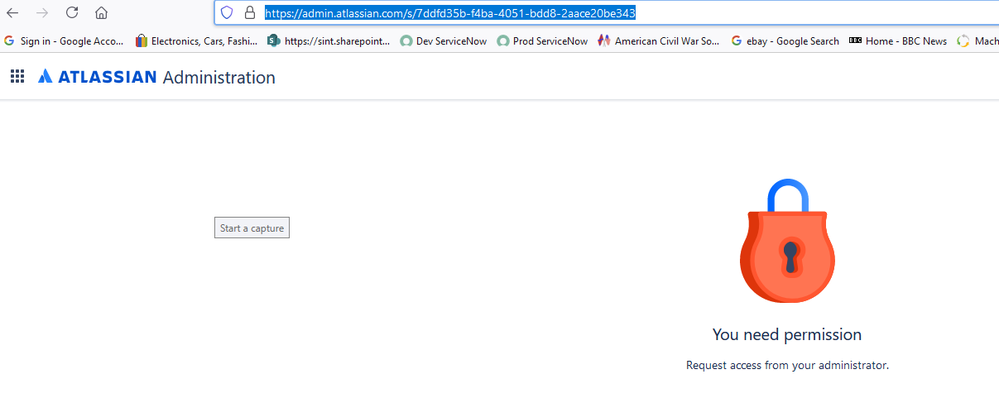Click 'Request access from your administrator.' text
Viewport: 999px width, 393px height.
pos(787,366)
